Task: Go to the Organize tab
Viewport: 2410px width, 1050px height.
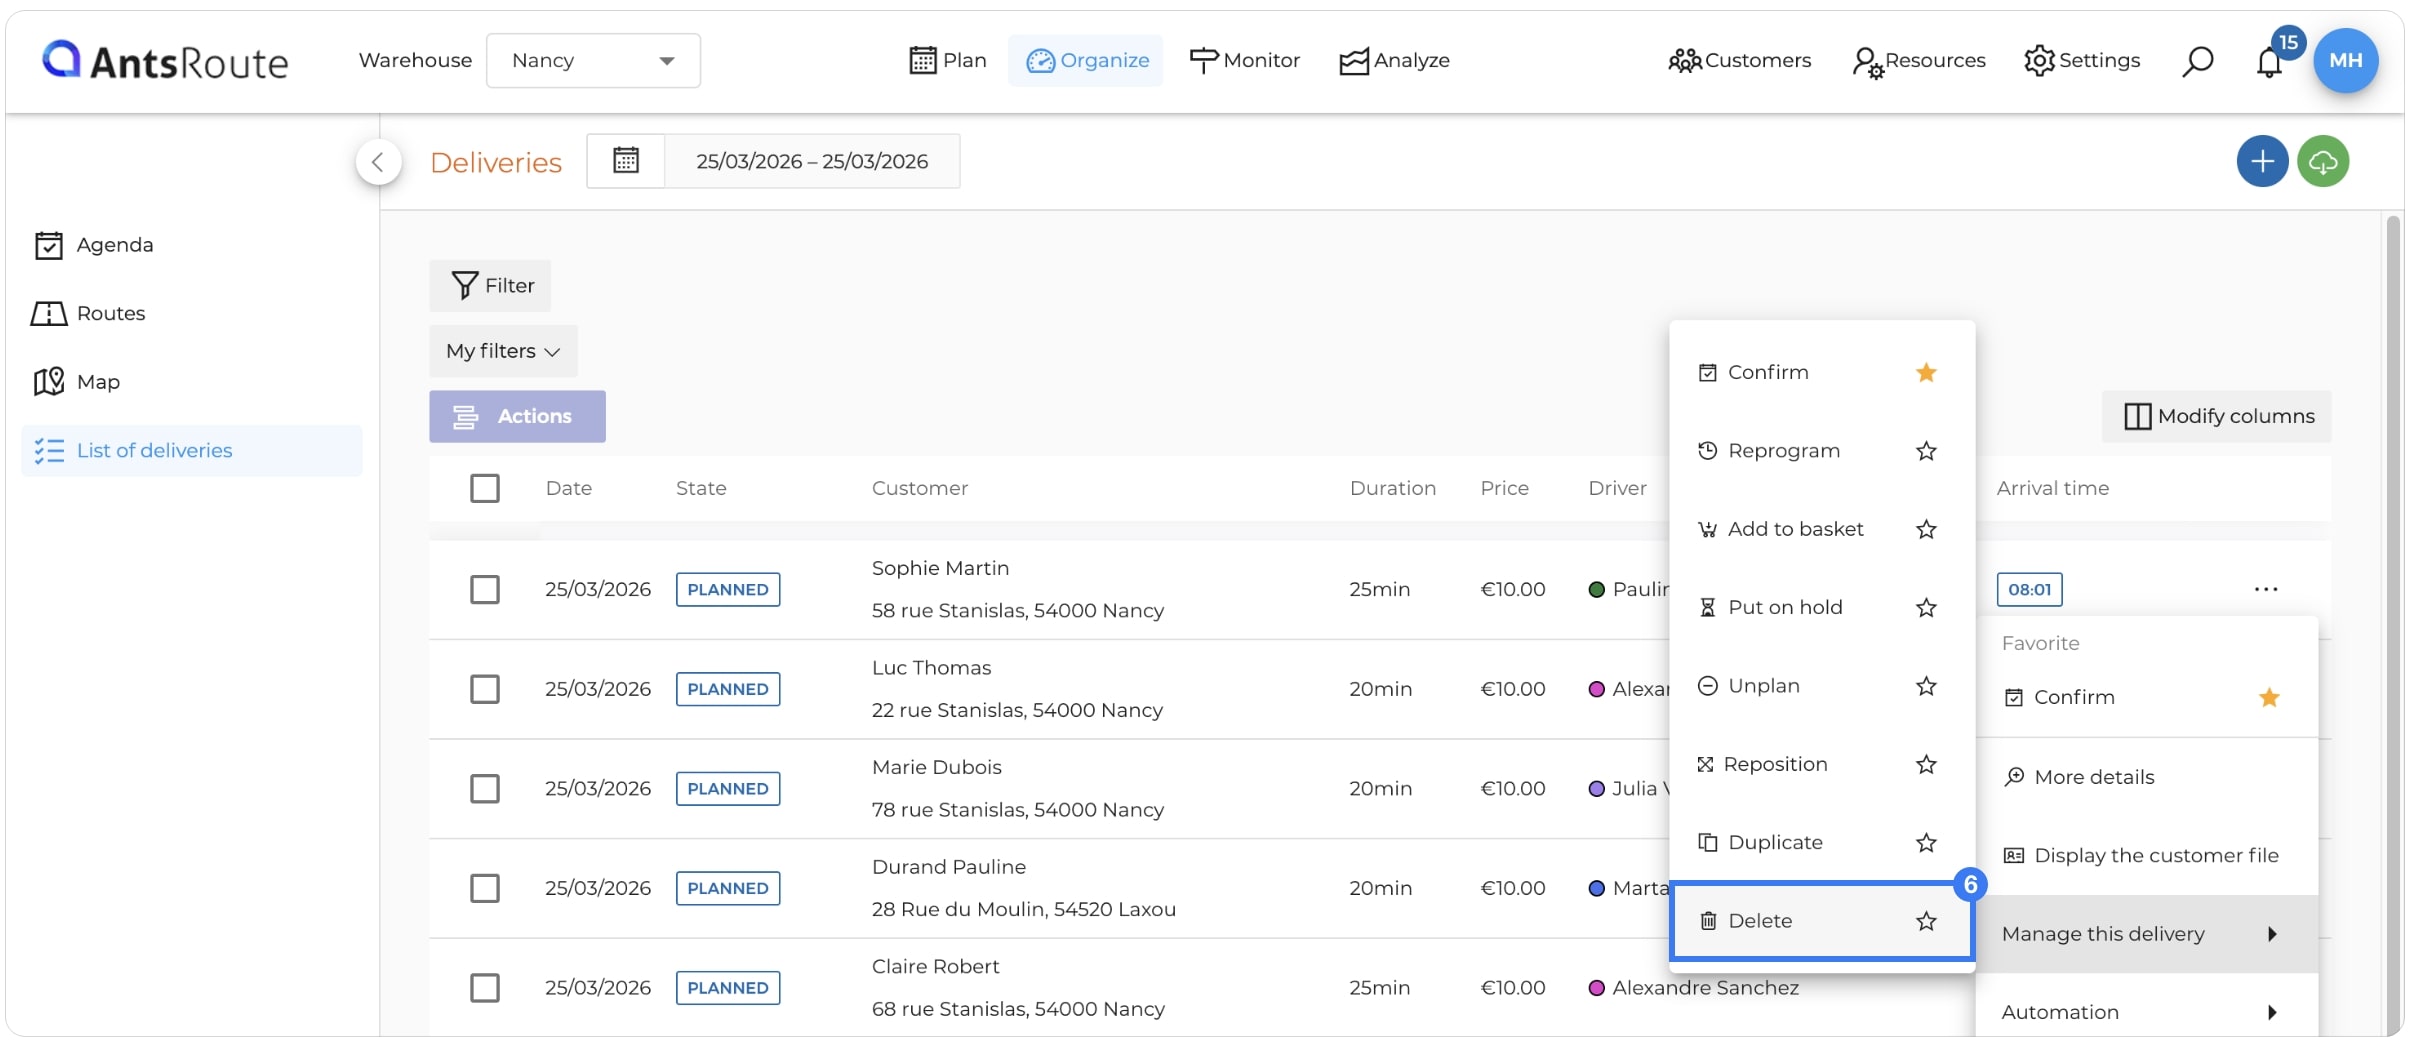Action: click(1086, 60)
